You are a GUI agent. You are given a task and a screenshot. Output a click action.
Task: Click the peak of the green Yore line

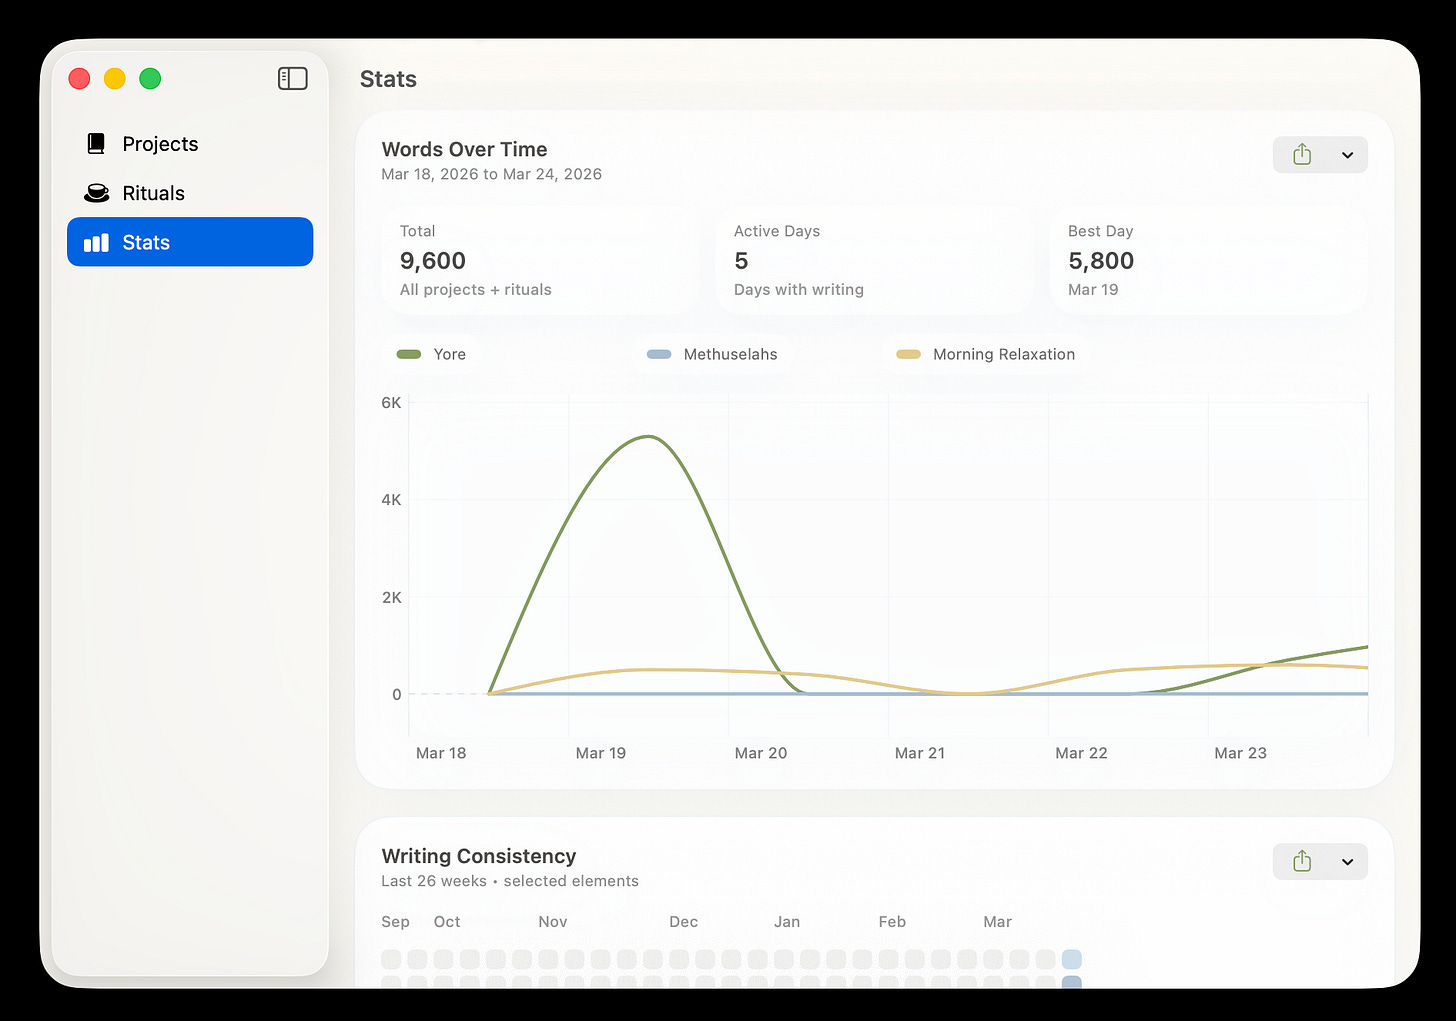(x=650, y=436)
